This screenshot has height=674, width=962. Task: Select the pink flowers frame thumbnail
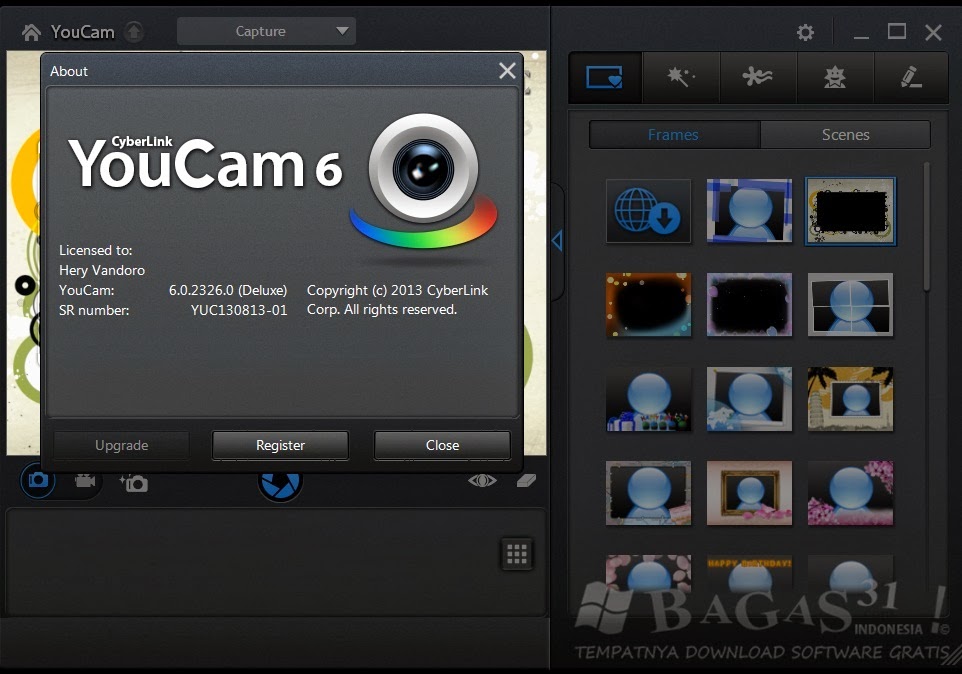[850, 493]
